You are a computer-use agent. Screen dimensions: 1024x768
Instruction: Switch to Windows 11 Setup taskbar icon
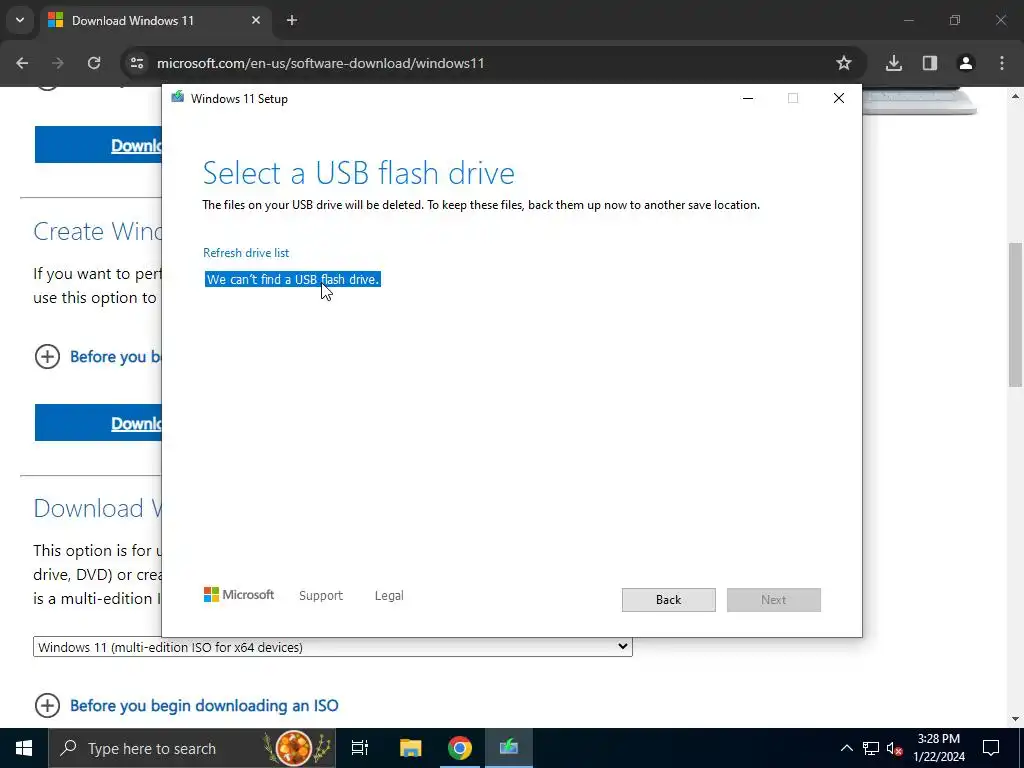pyautogui.click(x=509, y=748)
